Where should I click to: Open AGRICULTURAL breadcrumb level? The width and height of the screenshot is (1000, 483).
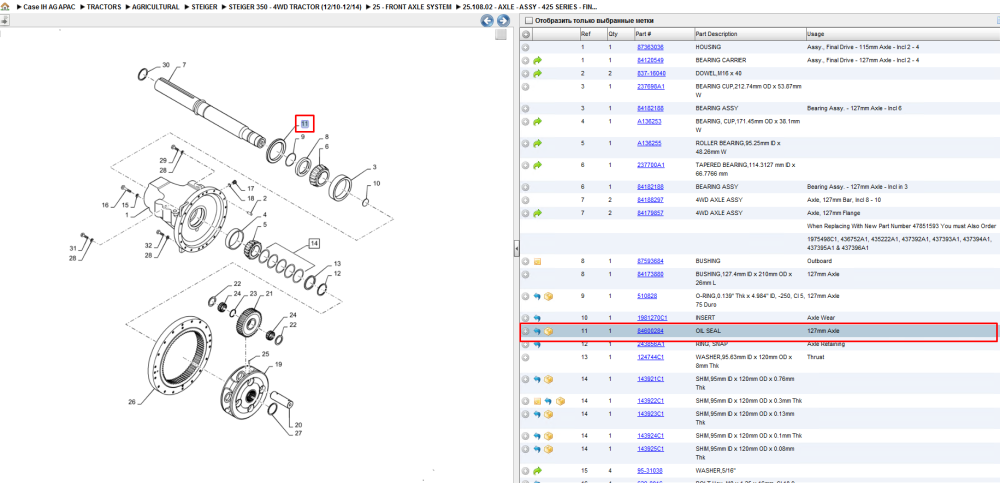click(x=156, y=6)
